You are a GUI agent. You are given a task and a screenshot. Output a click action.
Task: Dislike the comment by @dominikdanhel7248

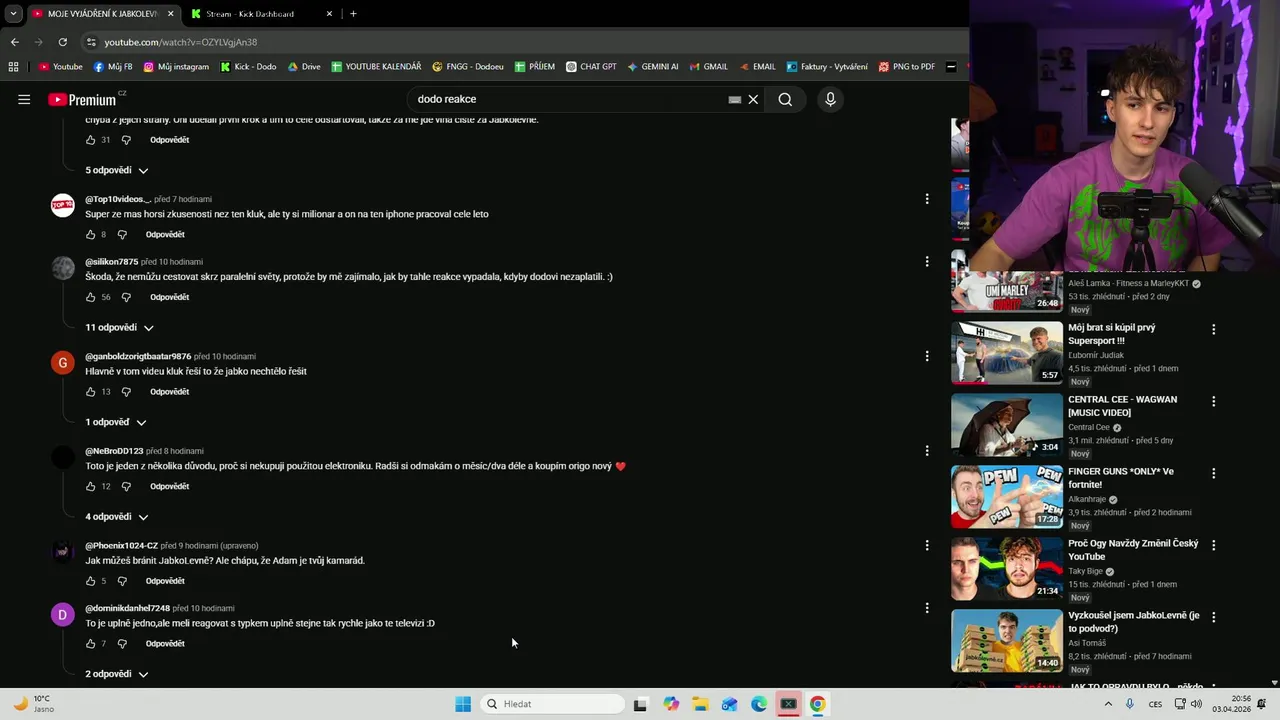tap(122, 643)
